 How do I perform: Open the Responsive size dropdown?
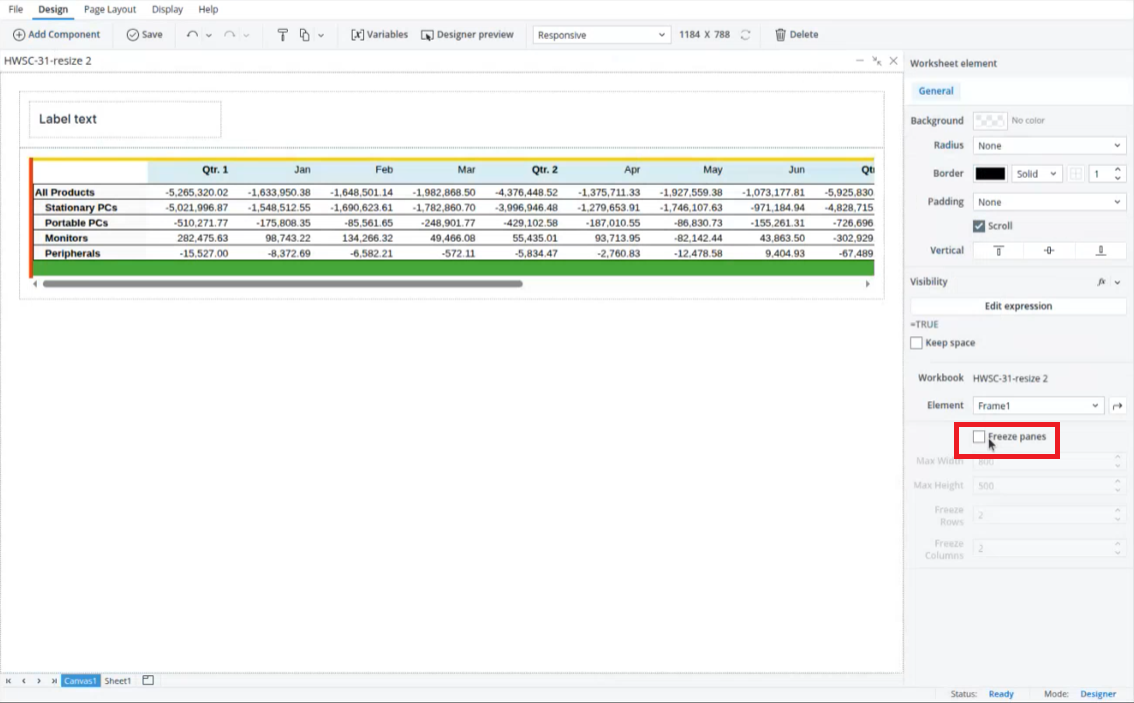click(x=600, y=35)
